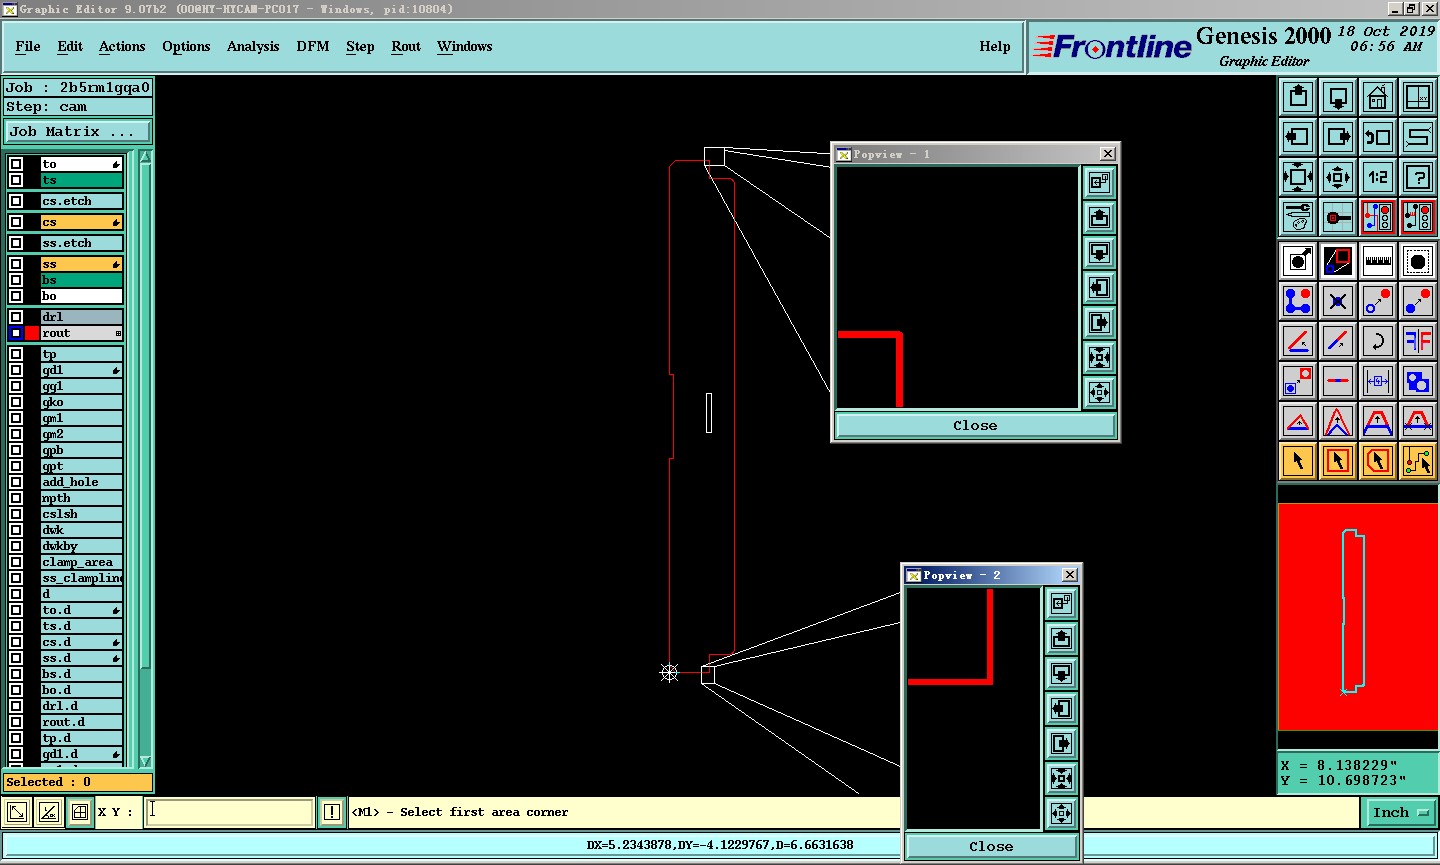
Task: Click the red color swatch beside rout
Action: point(32,333)
